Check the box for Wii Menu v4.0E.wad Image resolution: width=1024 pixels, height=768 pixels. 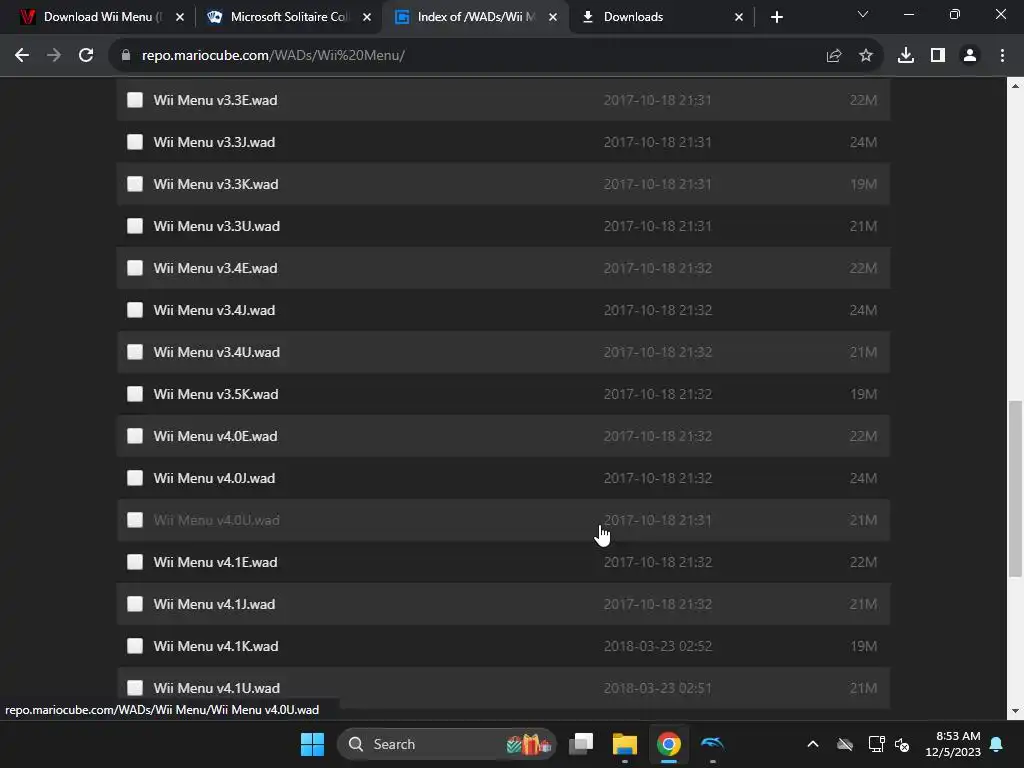coord(135,436)
